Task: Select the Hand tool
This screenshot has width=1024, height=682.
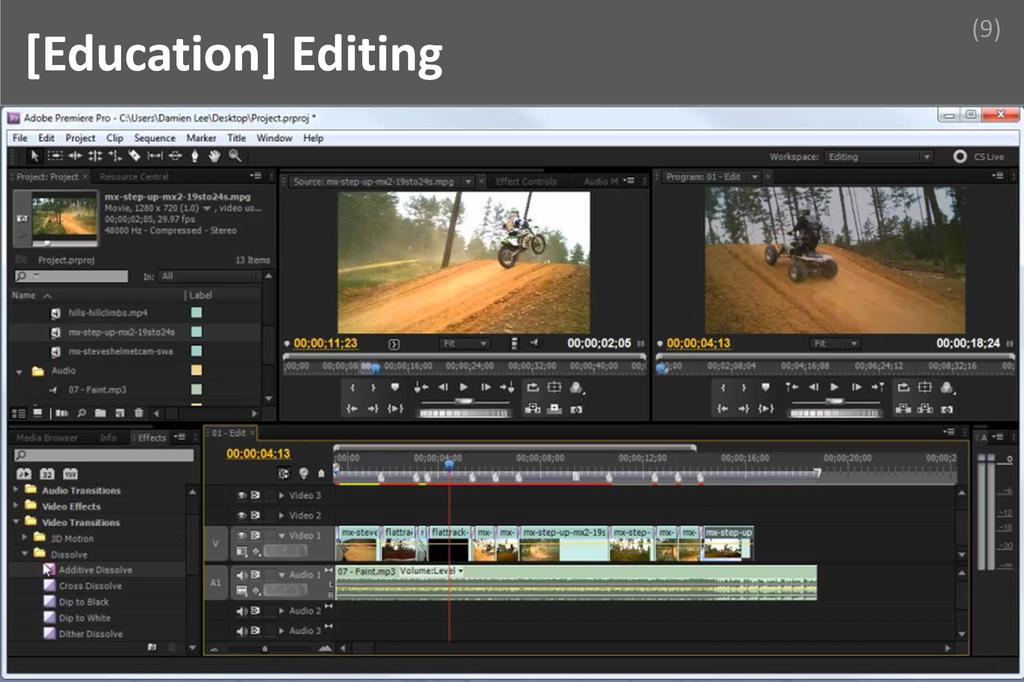Action: pos(213,156)
